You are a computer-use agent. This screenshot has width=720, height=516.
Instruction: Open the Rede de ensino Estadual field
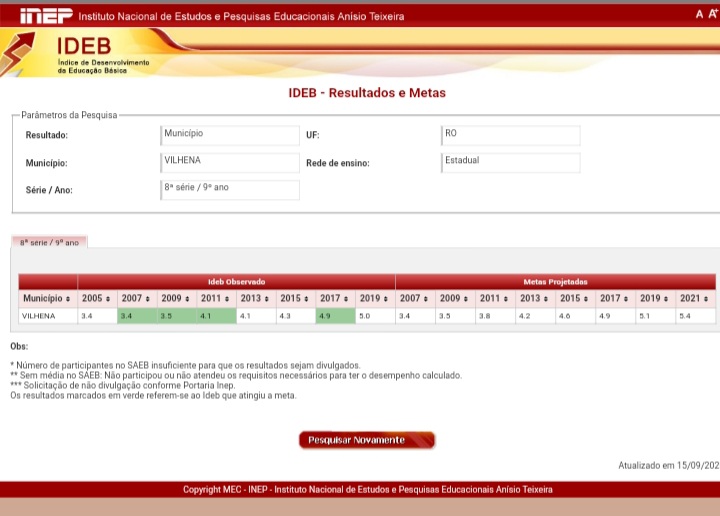tap(510, 162)
